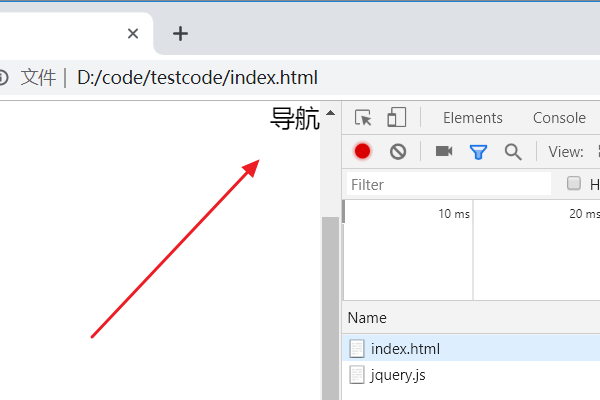Viewport: 600px width, 400px height.
Task: Show site information icon by 文件
Action: pyautogui.click(x=2, y=78)
